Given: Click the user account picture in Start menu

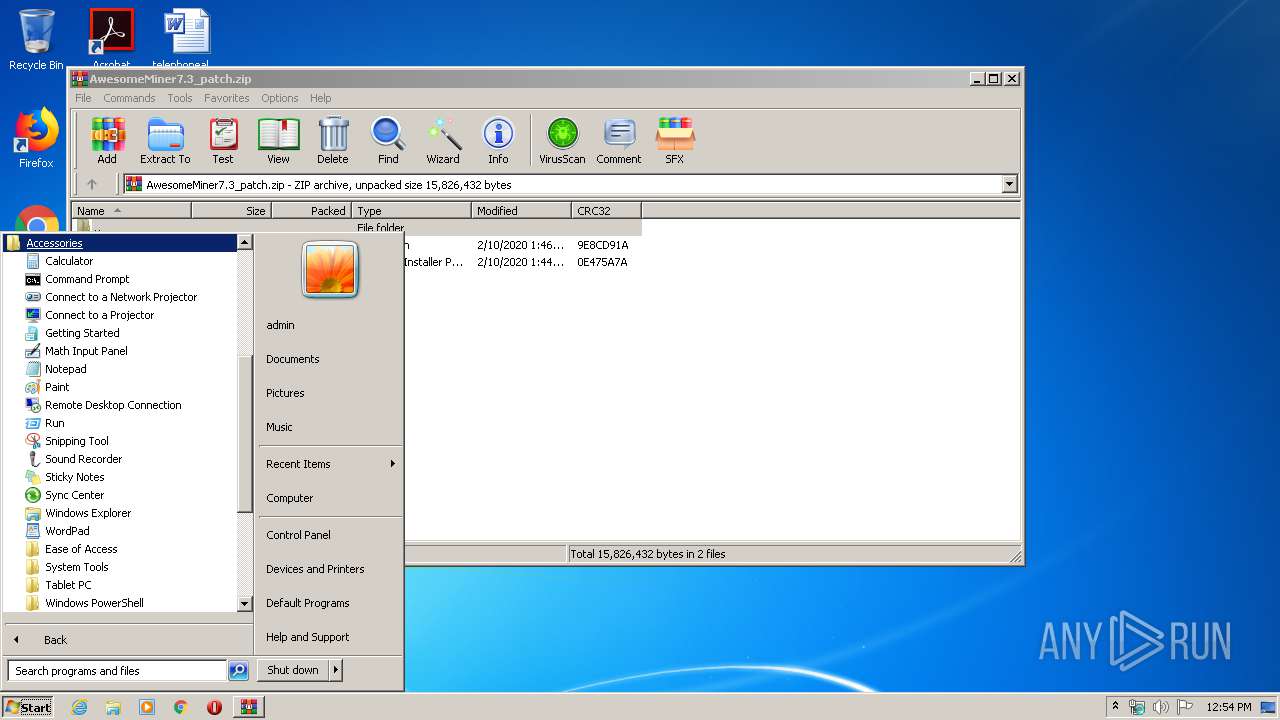Looking at the screenshot, I should (x=330, y=270).
